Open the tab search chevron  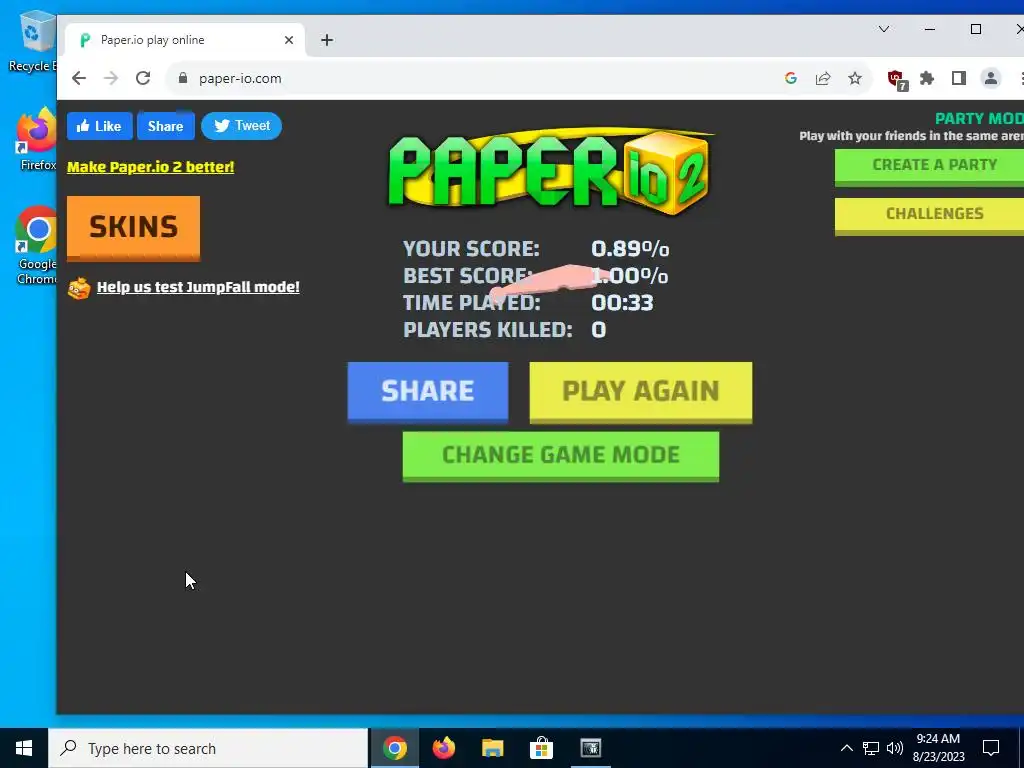[884, 29]
